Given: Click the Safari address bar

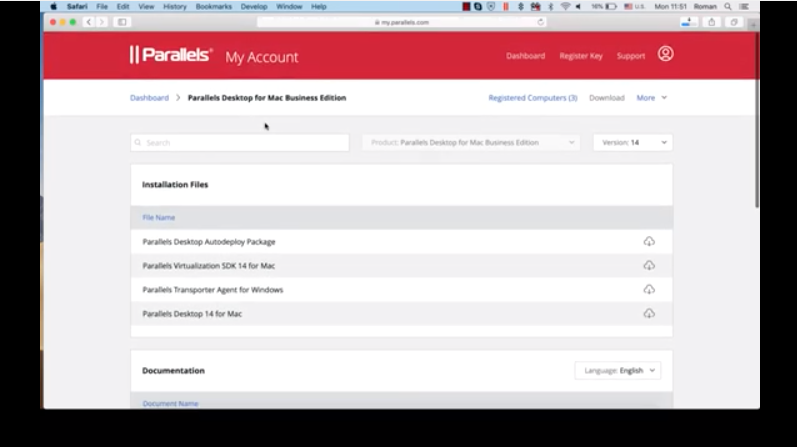Looking at the screenshot, I should [x=402, y=22].
